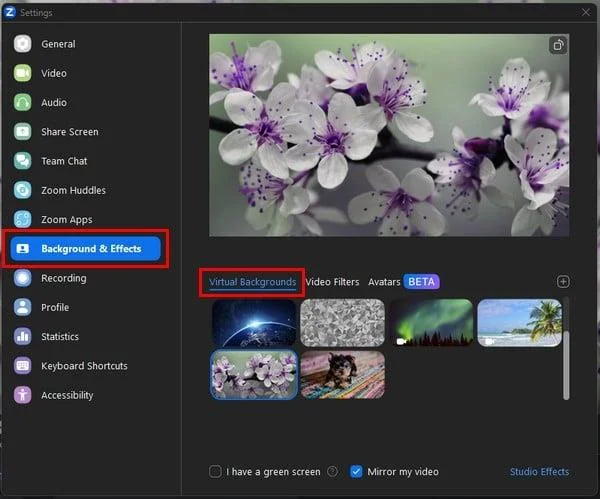This screenshot has width=600, height=499.
Task: Switch to the Video Filters tab
Action: [x=333, y=282]
